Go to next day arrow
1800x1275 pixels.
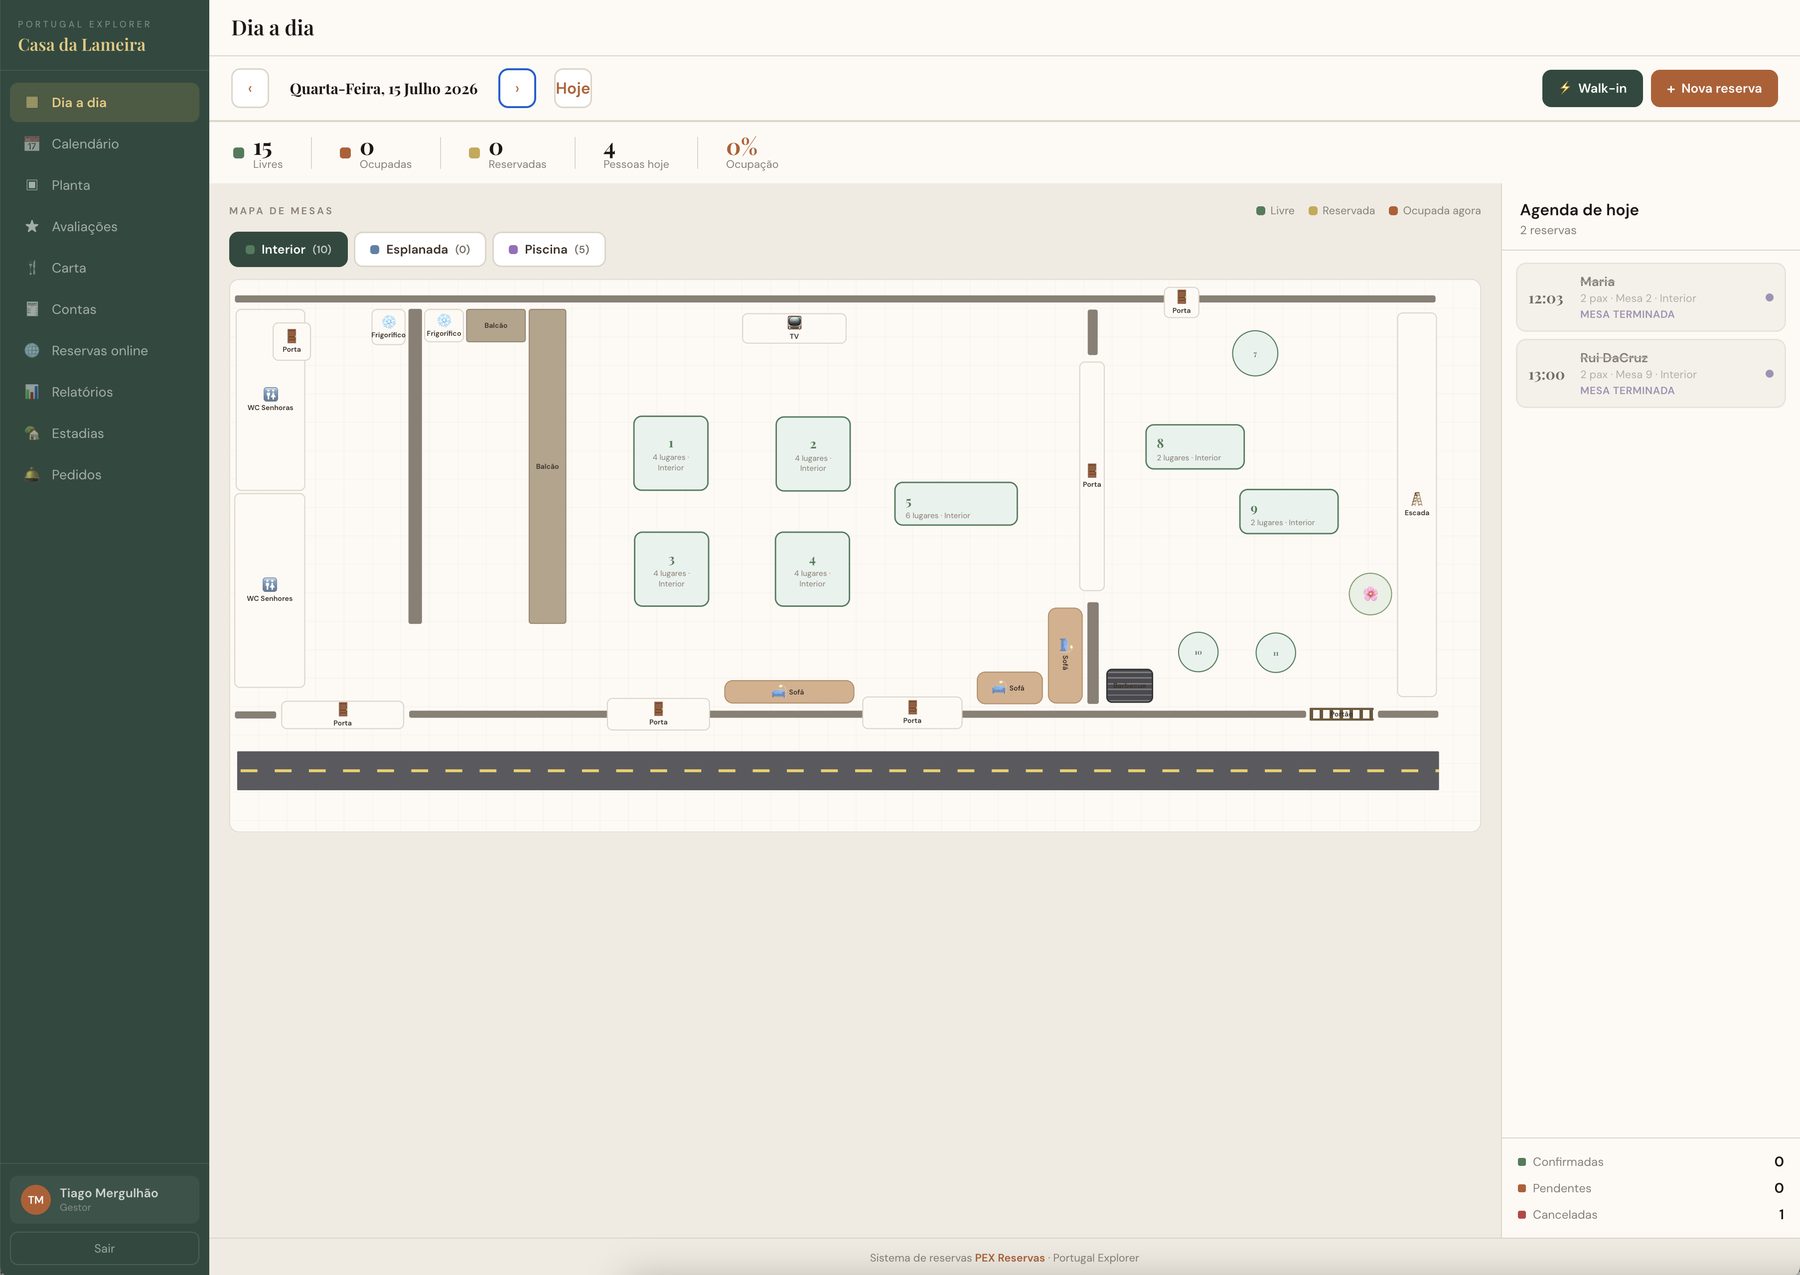point(517,88)
